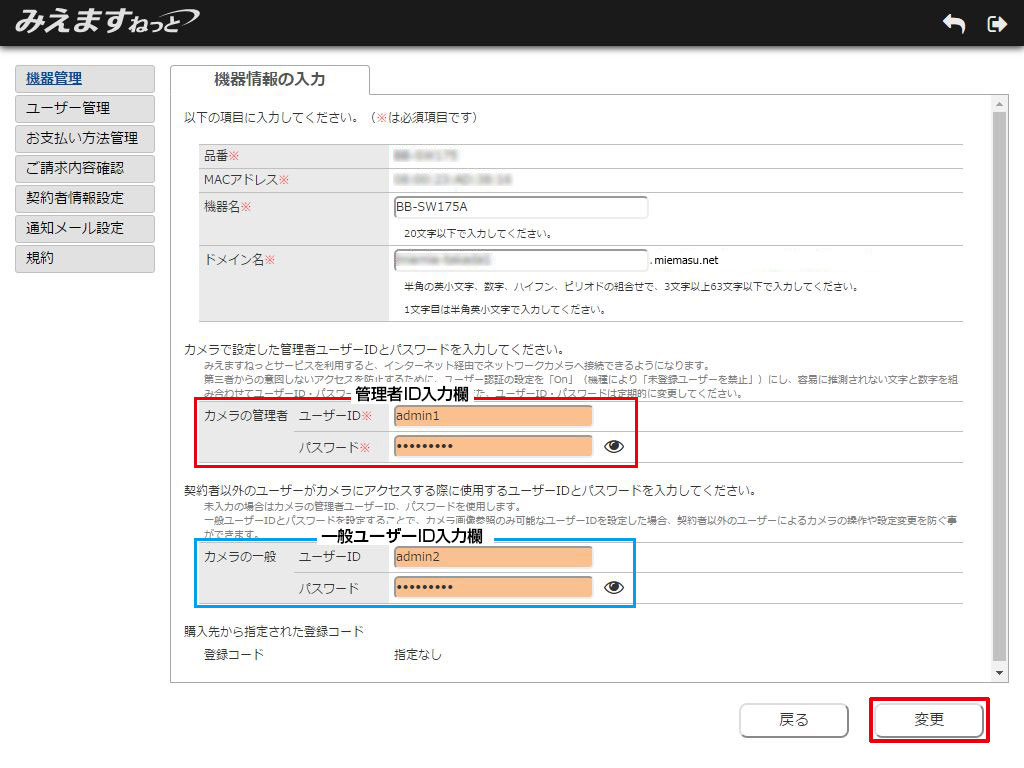Click the ドメイン名 input field

(x=521, y=259)
